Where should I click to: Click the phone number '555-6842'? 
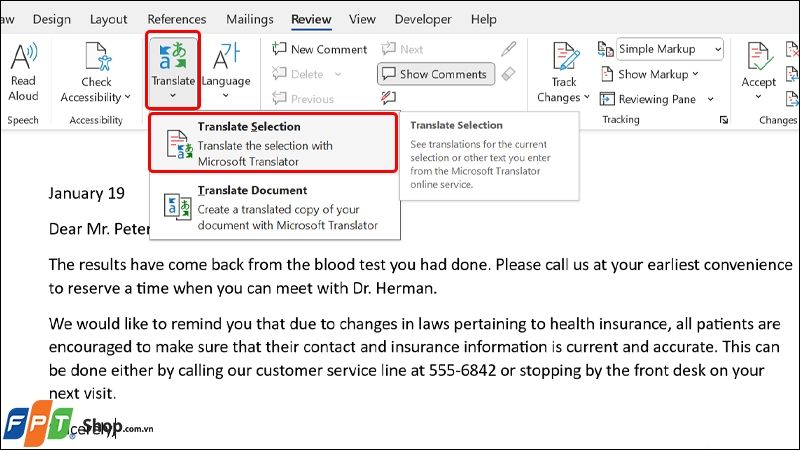[462, 370]
